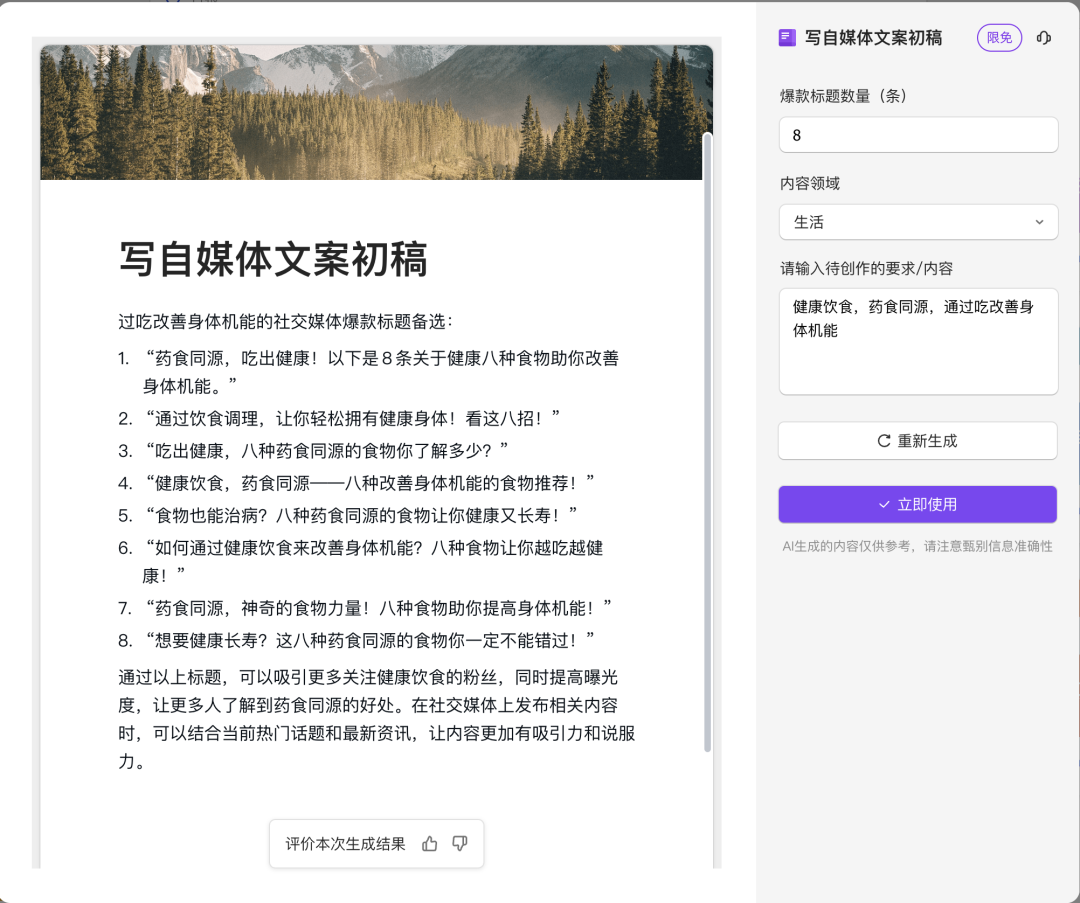
Task: Click the side panel title 写自媒体文案初稿
Action: 873,38
